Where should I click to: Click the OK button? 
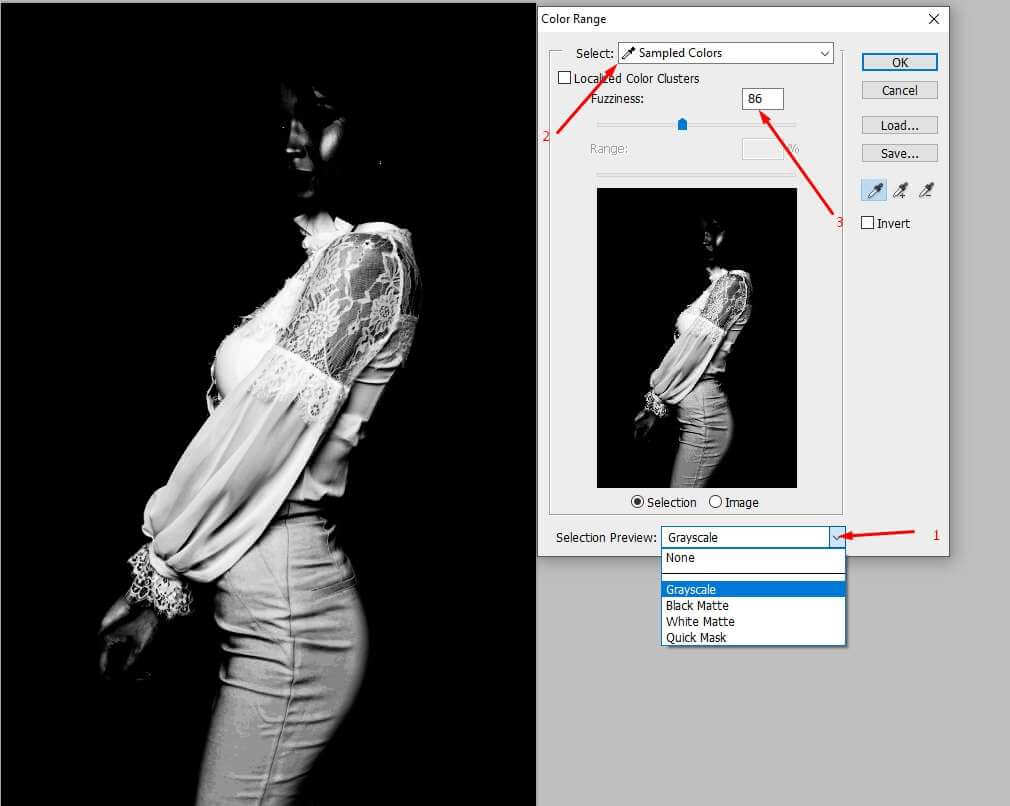(899, 62)
